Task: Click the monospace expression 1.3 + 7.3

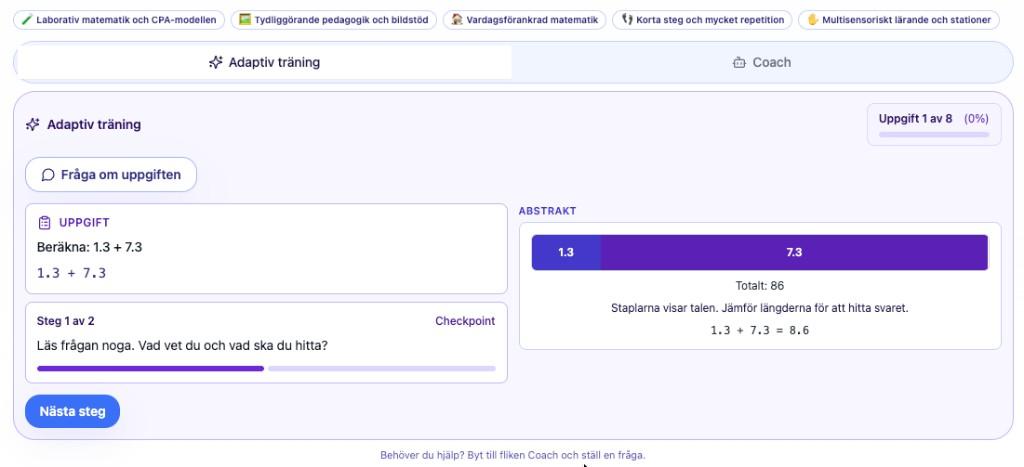Action: point(71,273)
